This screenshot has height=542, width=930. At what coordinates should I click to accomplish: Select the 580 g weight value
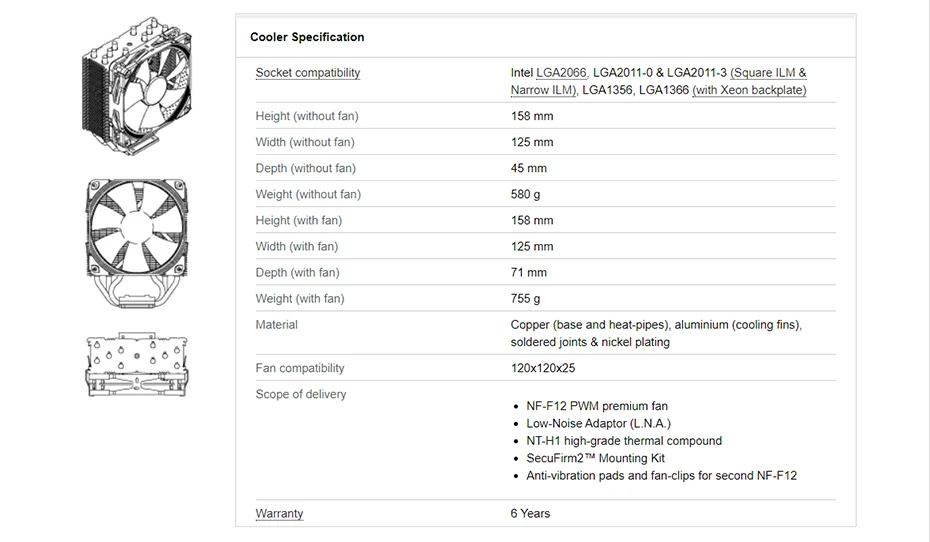[x=525, y=194]
